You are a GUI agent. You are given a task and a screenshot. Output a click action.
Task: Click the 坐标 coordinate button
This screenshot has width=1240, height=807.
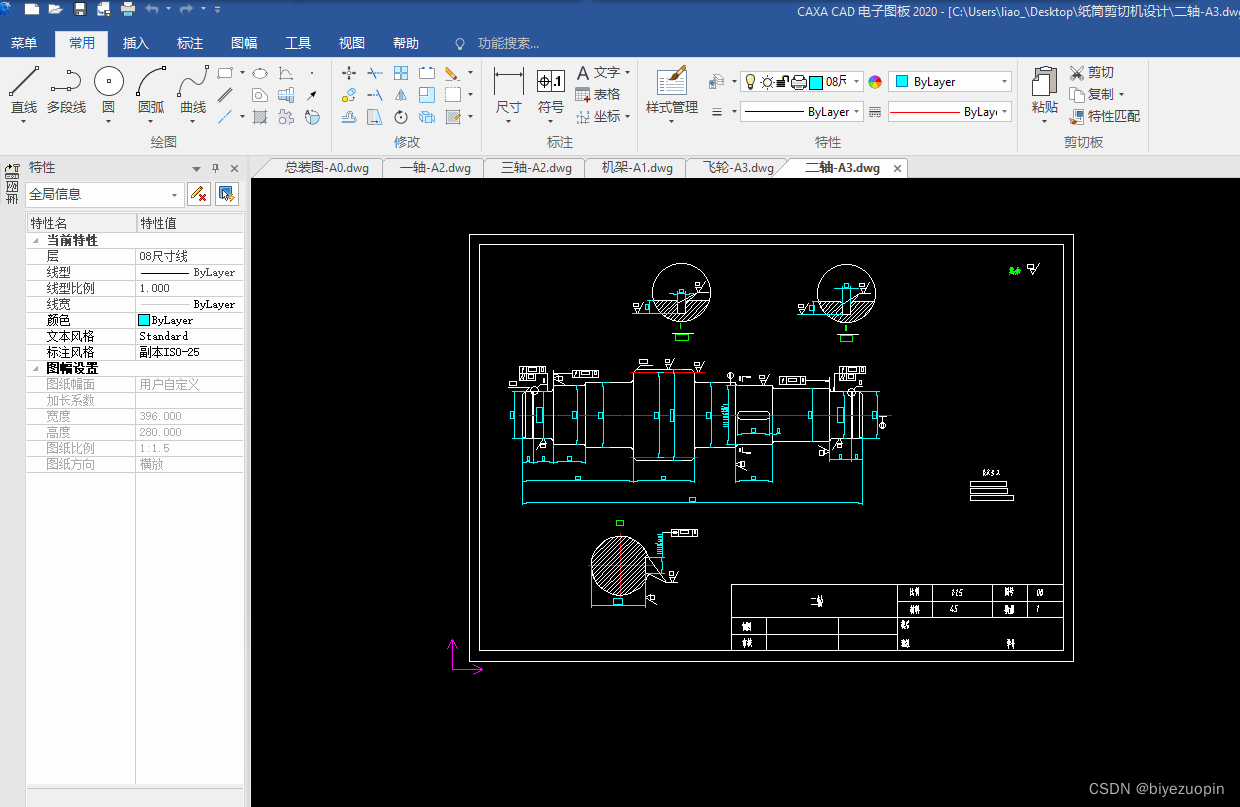[x=598, y=117]
